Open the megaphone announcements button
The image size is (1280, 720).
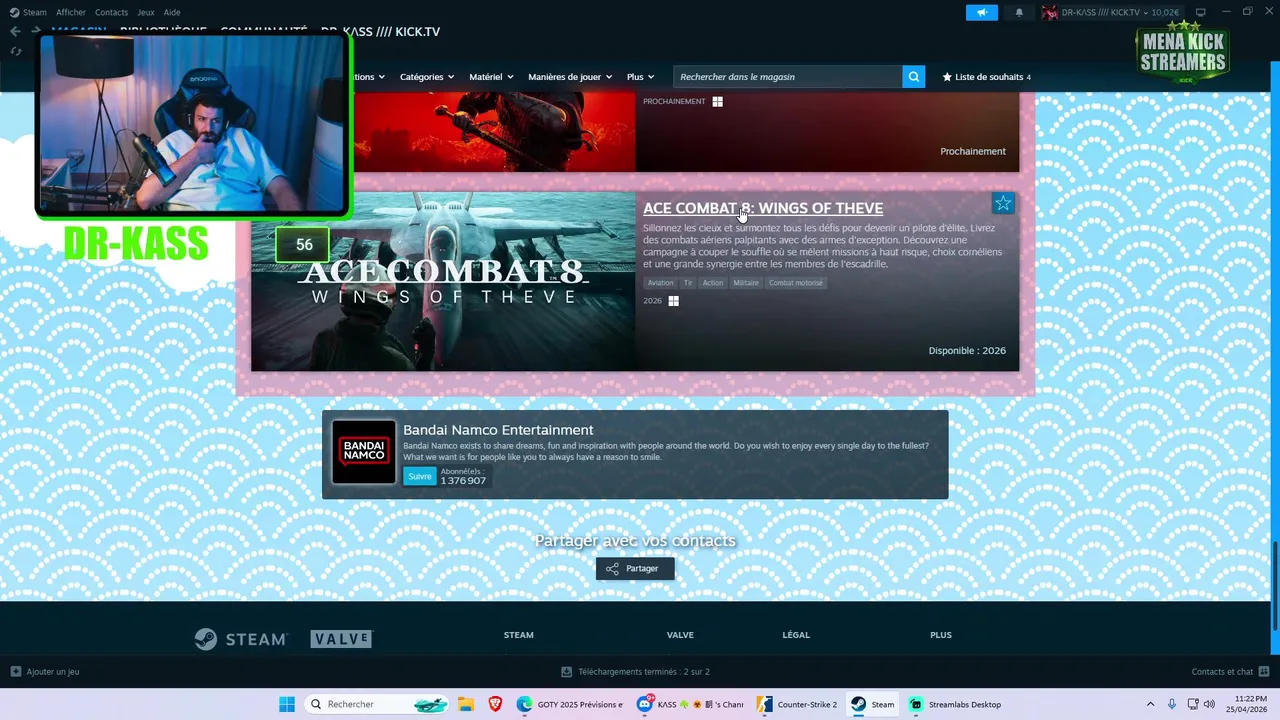click(982, 12)
